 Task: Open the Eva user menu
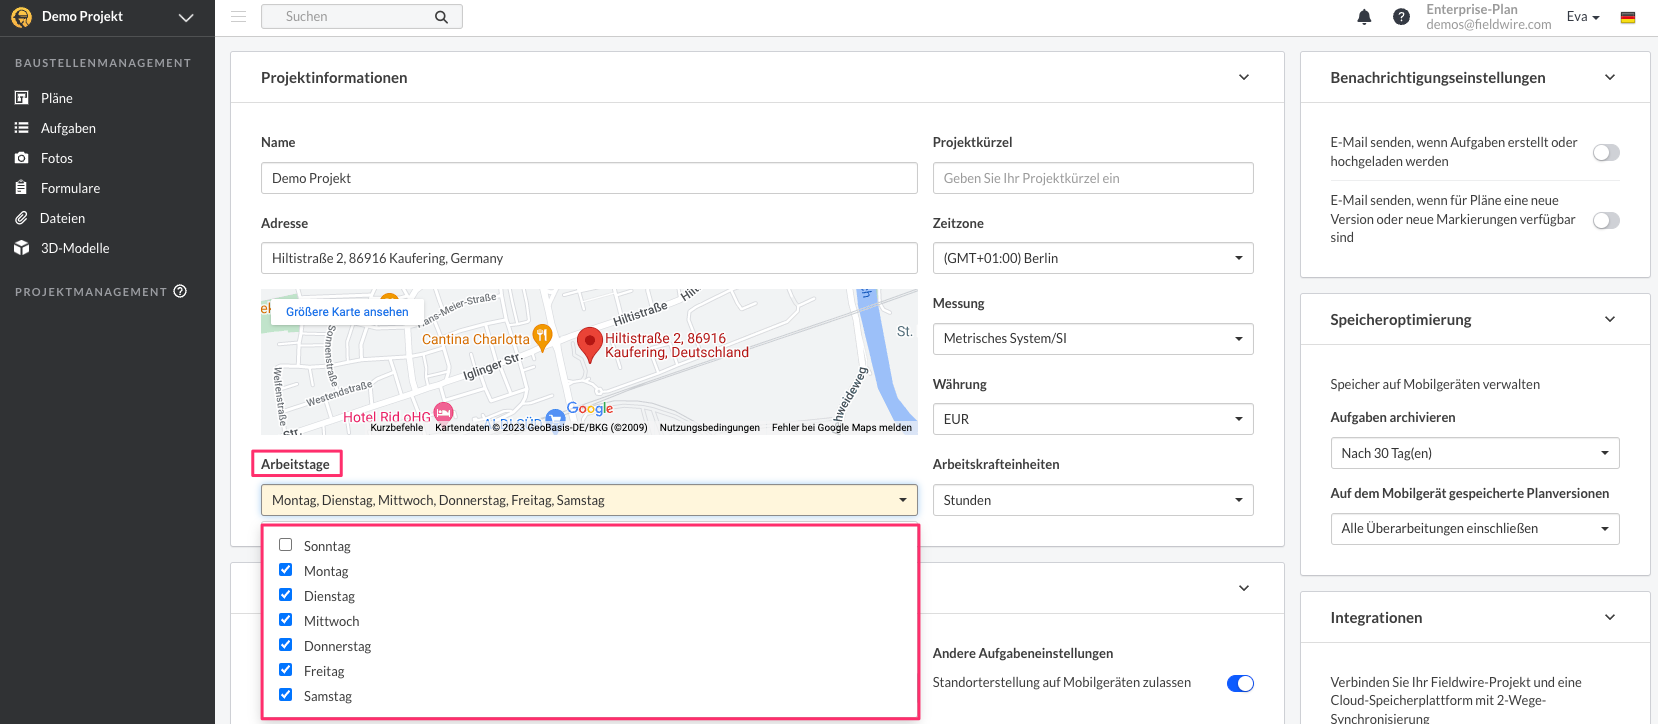click(x=1582, y=17)
